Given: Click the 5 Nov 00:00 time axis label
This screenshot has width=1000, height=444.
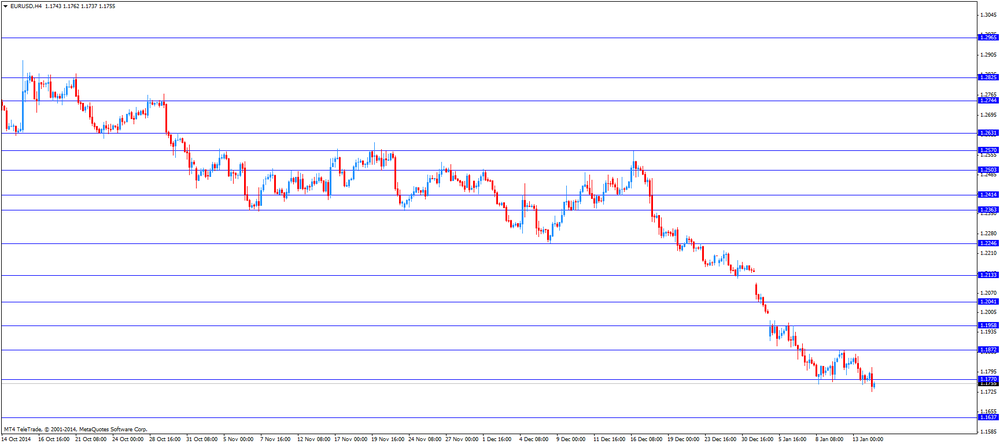Looking at the screenshot, I should (x=240, y=440).
